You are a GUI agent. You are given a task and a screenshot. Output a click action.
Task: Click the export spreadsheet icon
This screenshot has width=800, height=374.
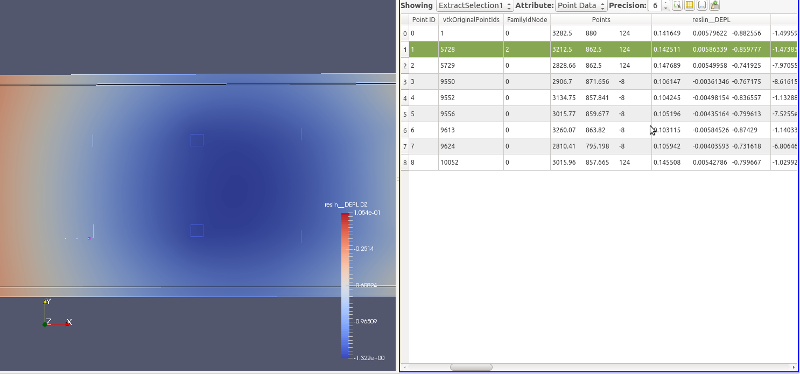coord(714,5)
